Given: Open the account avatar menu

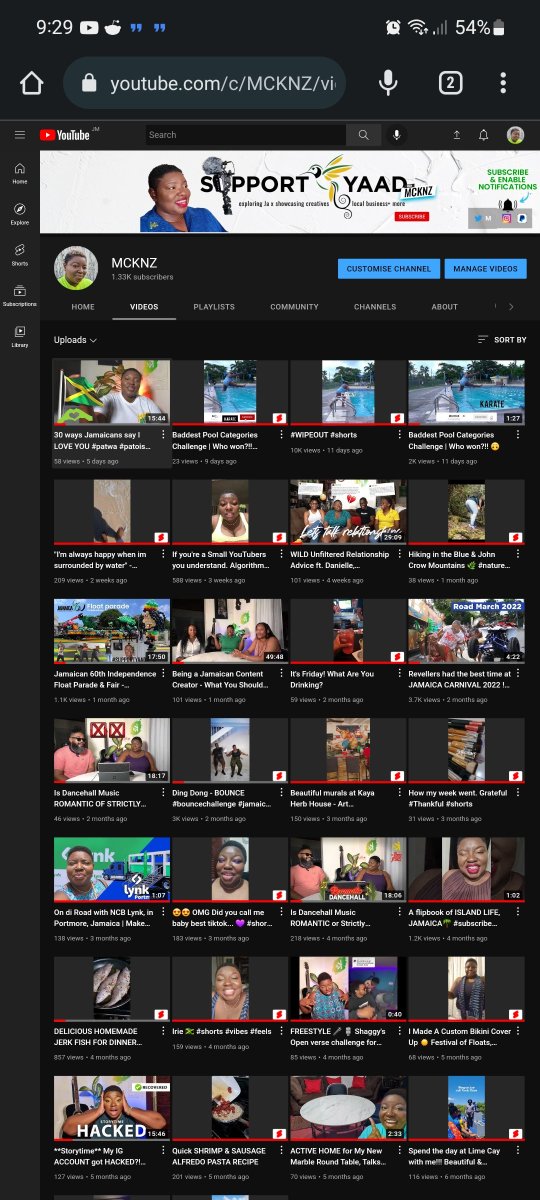Looking at the screenshot, I should pos(515,135).
